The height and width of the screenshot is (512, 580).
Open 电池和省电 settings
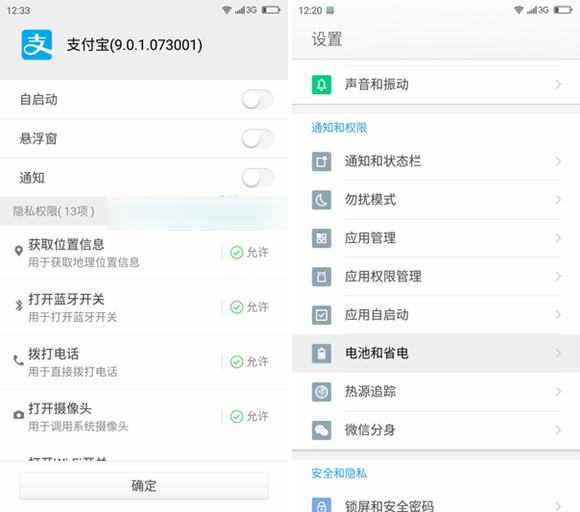[436, 353]
